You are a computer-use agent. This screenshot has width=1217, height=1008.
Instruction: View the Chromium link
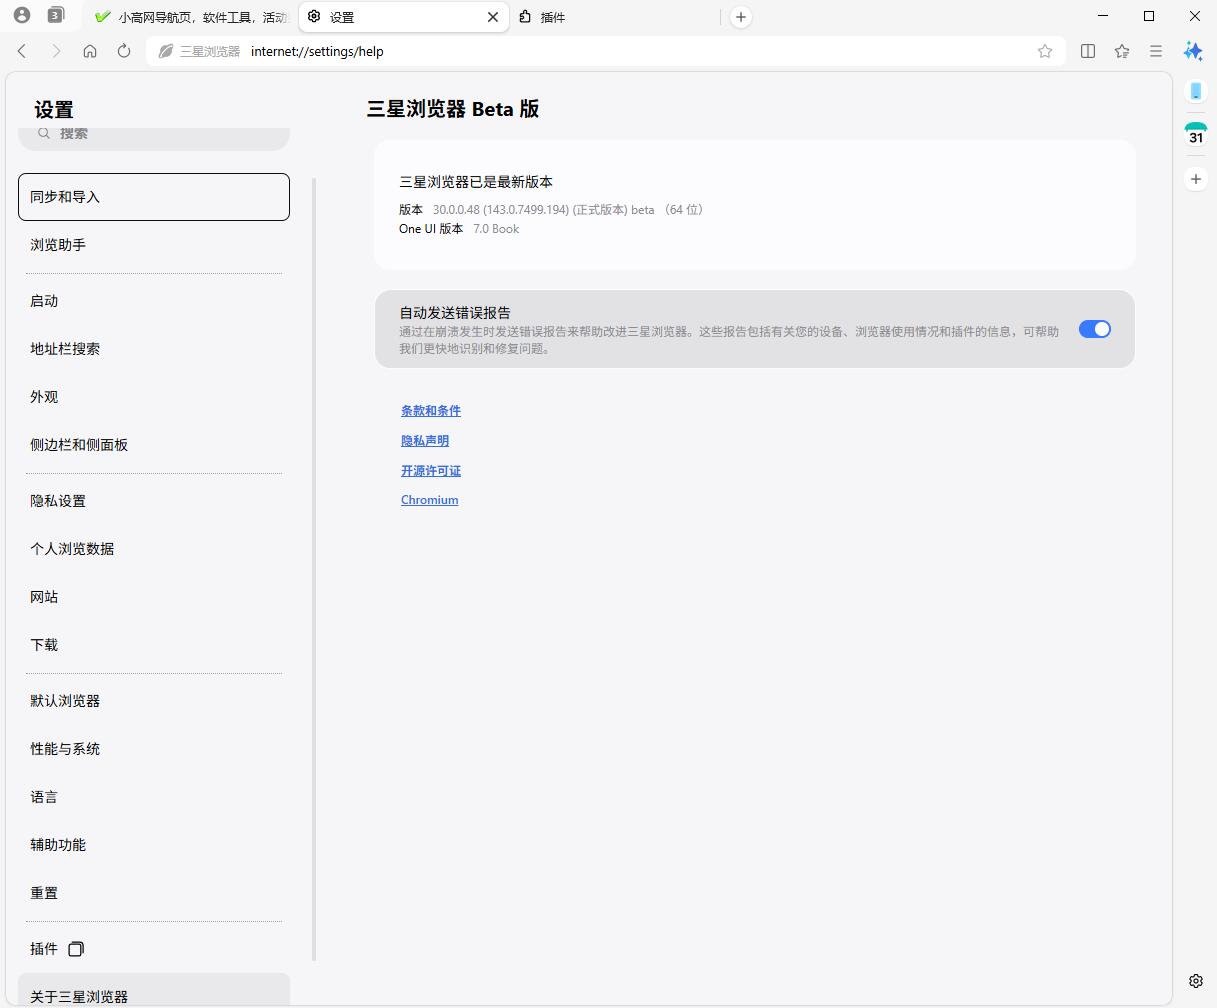click(x=429, y=499)
